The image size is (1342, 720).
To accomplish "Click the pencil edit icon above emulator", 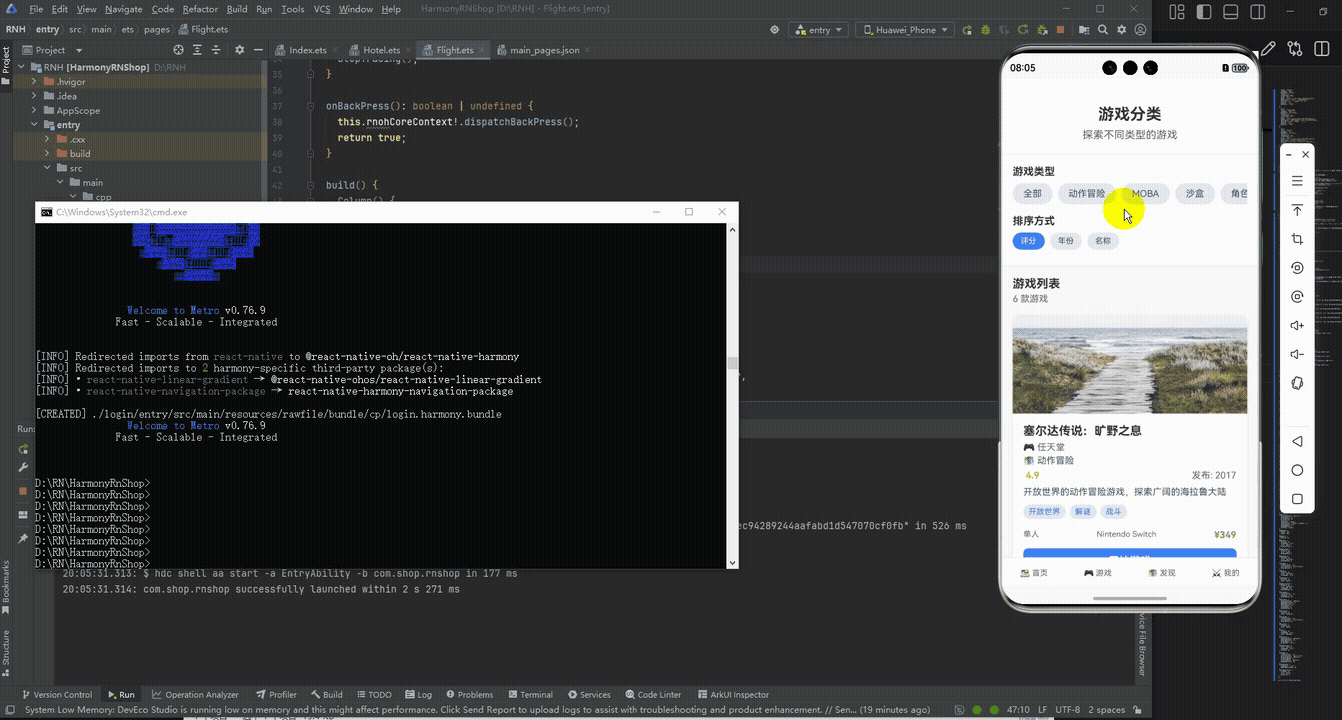I will (1268, 48).
